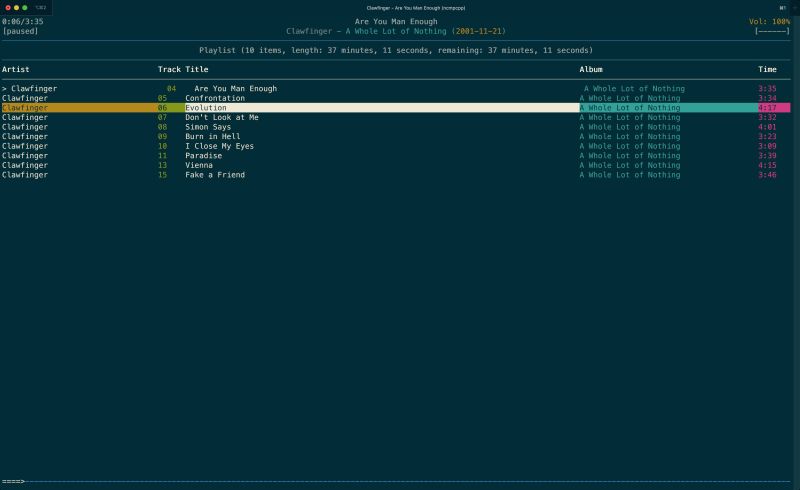Click the 4:01 duration of Simon Says
800x490 pixels.
(x=767, y=127)
